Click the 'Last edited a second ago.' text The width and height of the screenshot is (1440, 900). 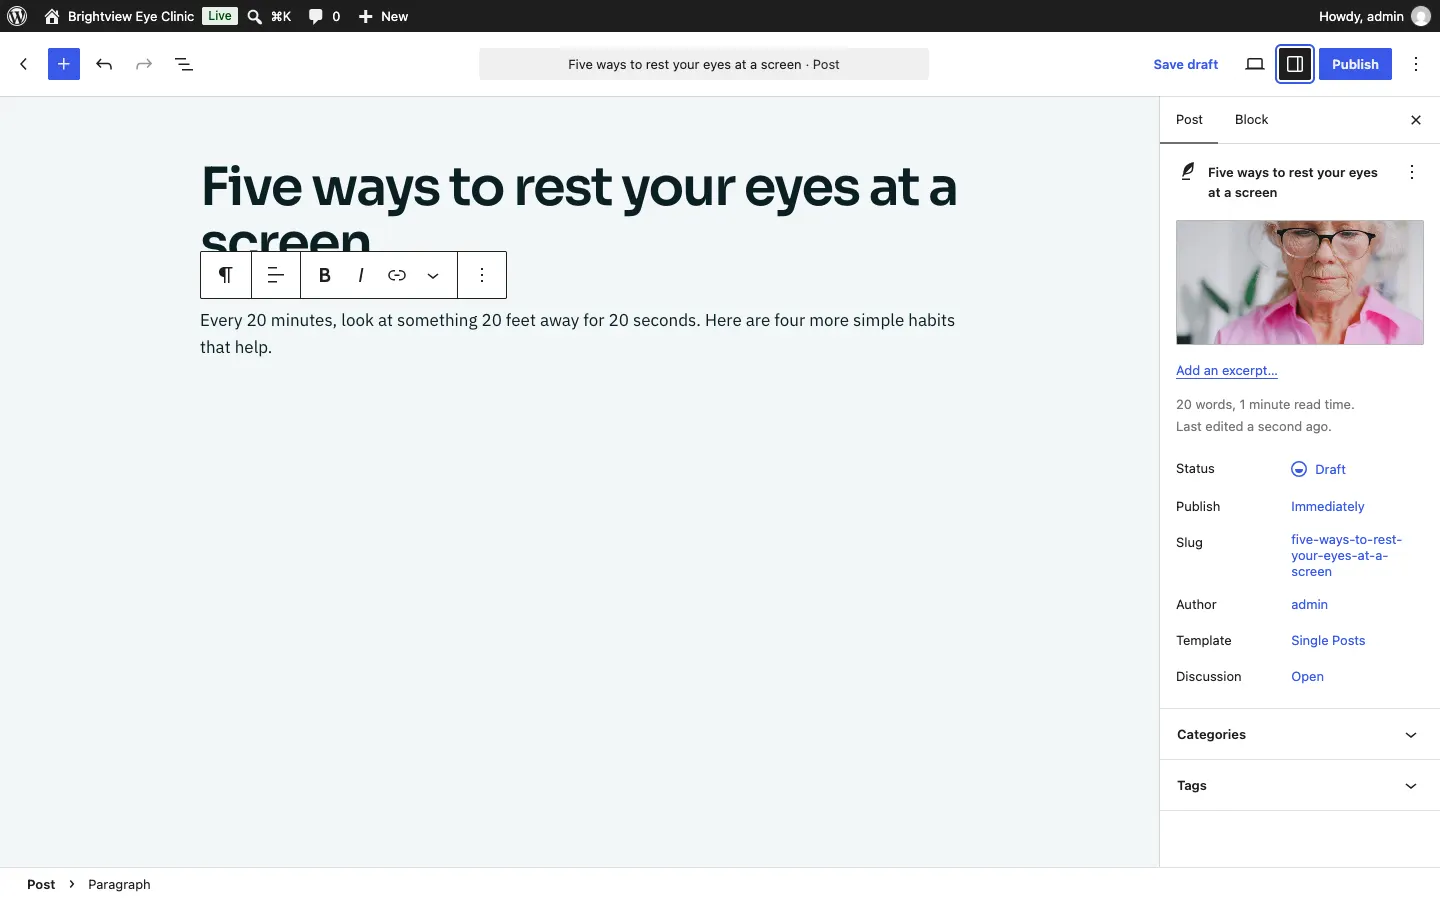1254,427
